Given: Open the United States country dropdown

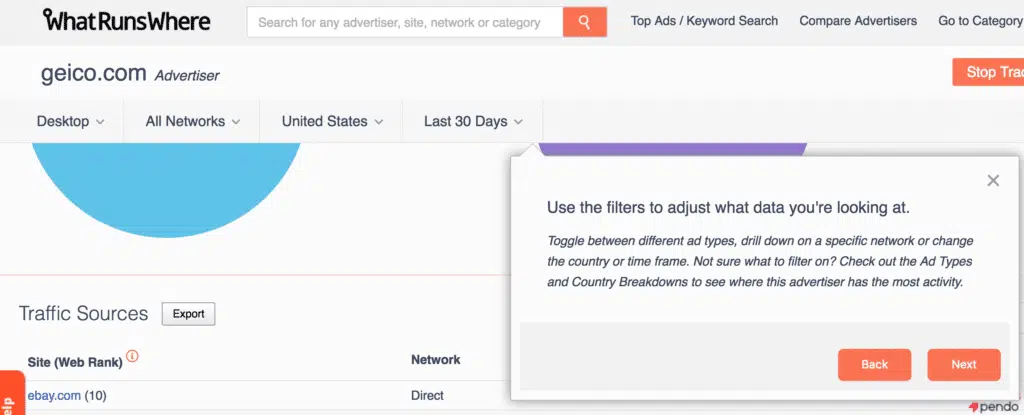Looking at the screenshot, I should [x=332, y=121].
